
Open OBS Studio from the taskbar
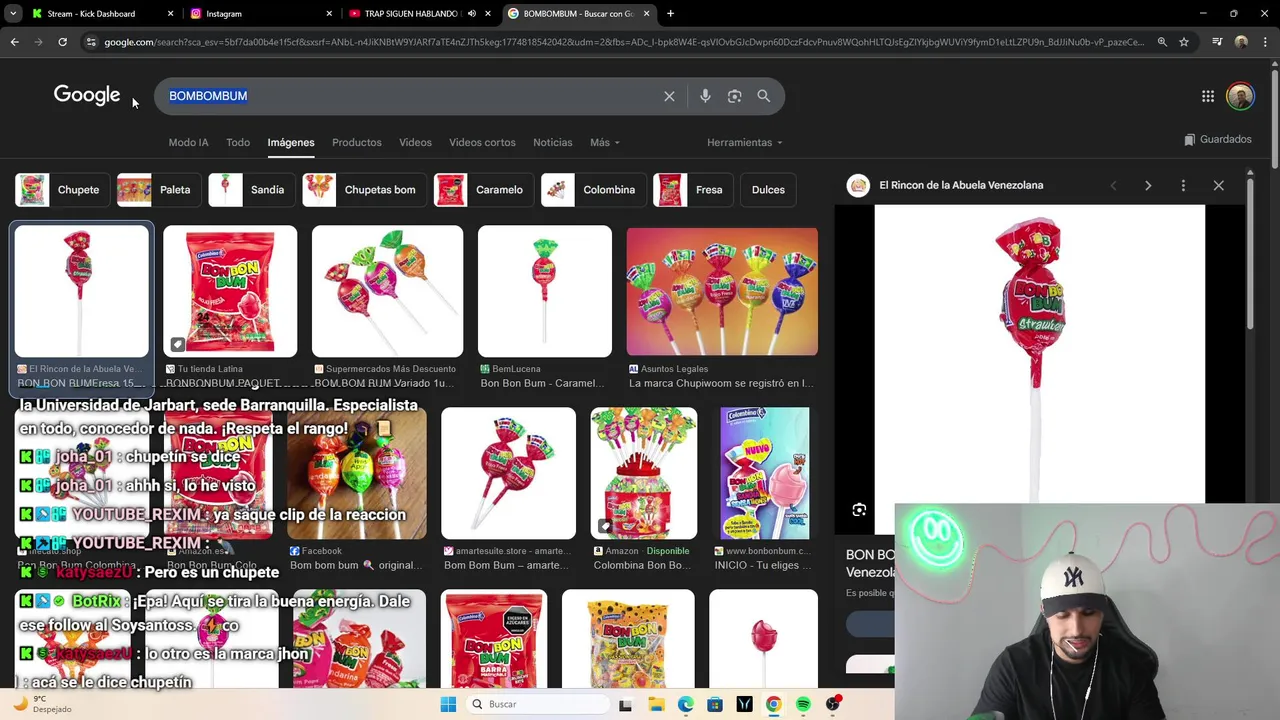(833, 704)
